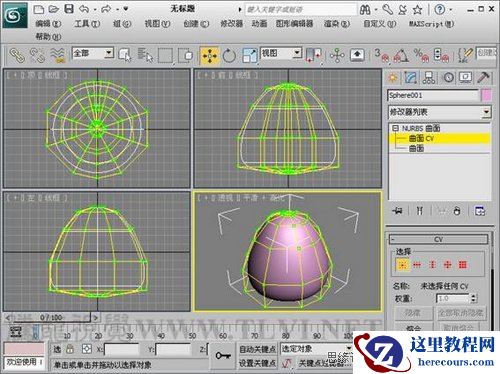
Task: Collapse the NURBS 曲面 stack tree node
Action: coord(395,128)
